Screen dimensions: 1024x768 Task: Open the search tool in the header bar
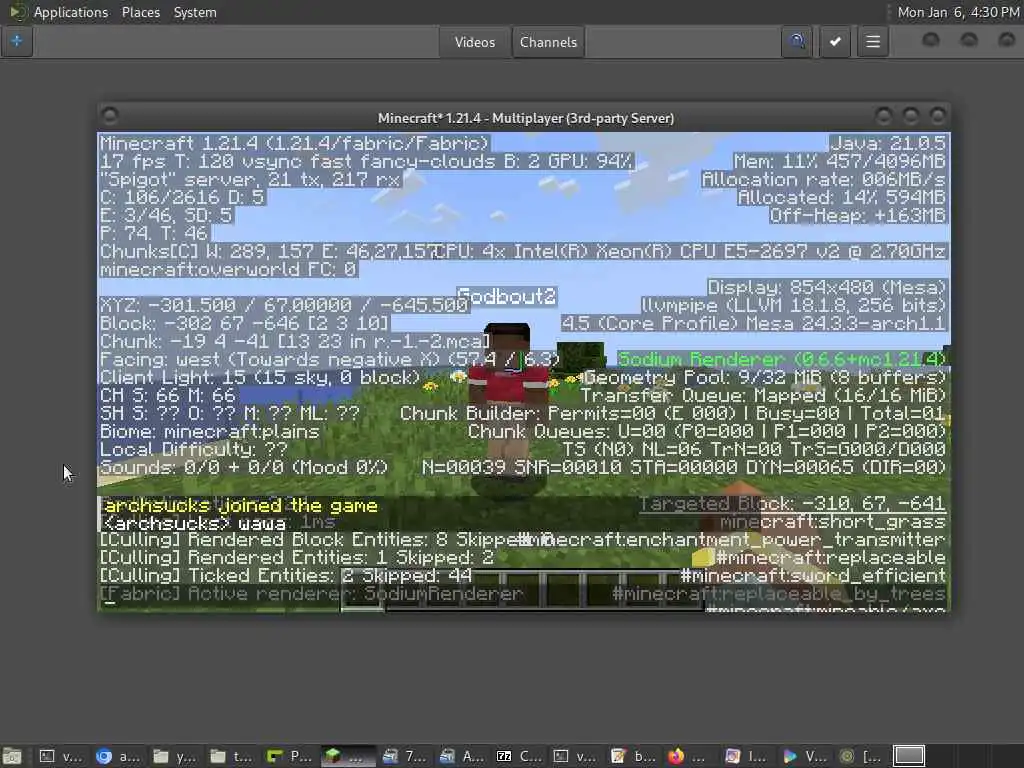[797, 42]
